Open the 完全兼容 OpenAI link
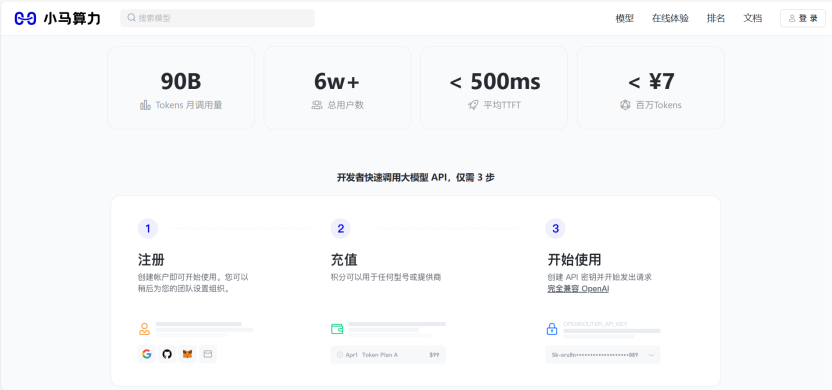Image resolution: width=832 pixels, height=390 pixels. (578, 289)
